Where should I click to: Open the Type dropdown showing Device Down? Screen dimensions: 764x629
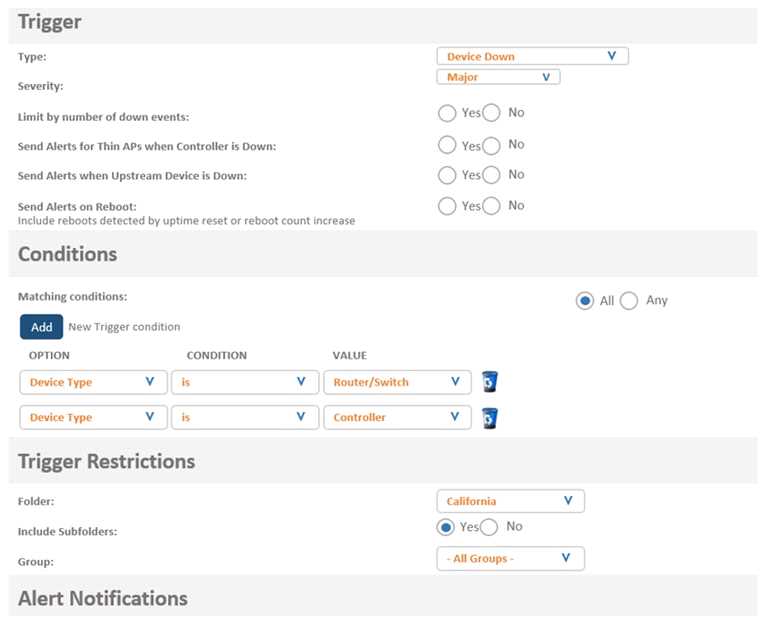coord(532,57)
